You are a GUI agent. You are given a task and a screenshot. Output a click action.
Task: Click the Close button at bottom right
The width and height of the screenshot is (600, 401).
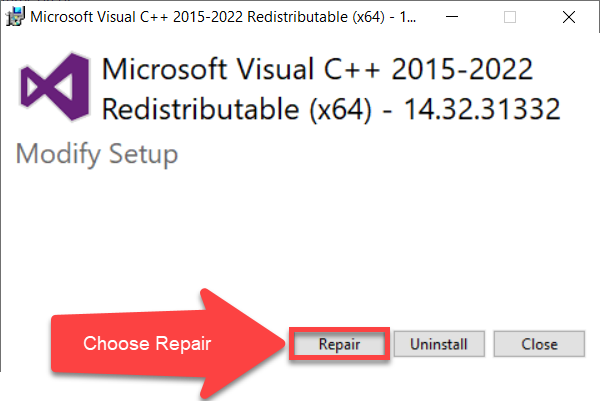(539, 344)
